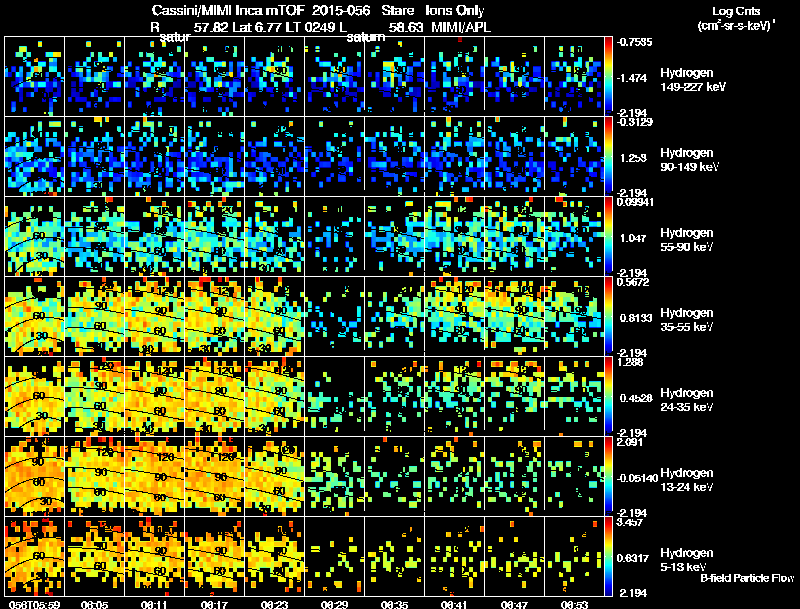The width and height of the screenshot is (800, 609).
Task: Click the '056T05:59' time label
Action: (x=34, y=605)
